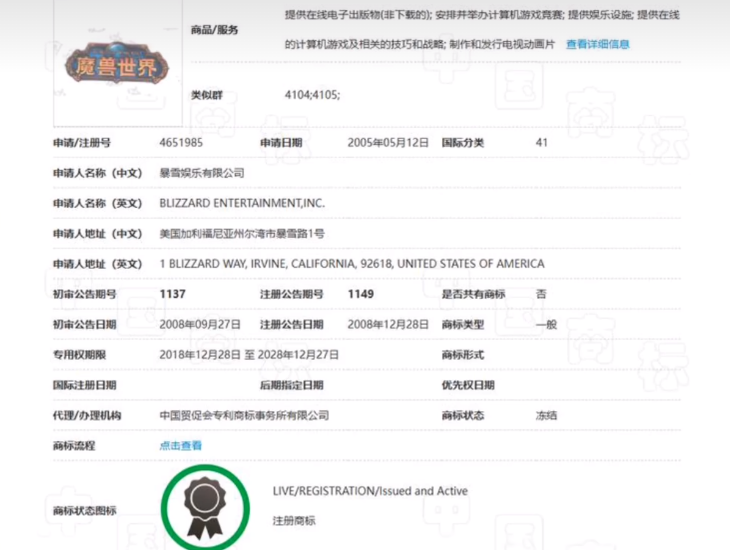Click the 申请人地址（中文） label
The width and height of the screenshot is (730, 550).
pyautogui.click(x=97, y=234)
